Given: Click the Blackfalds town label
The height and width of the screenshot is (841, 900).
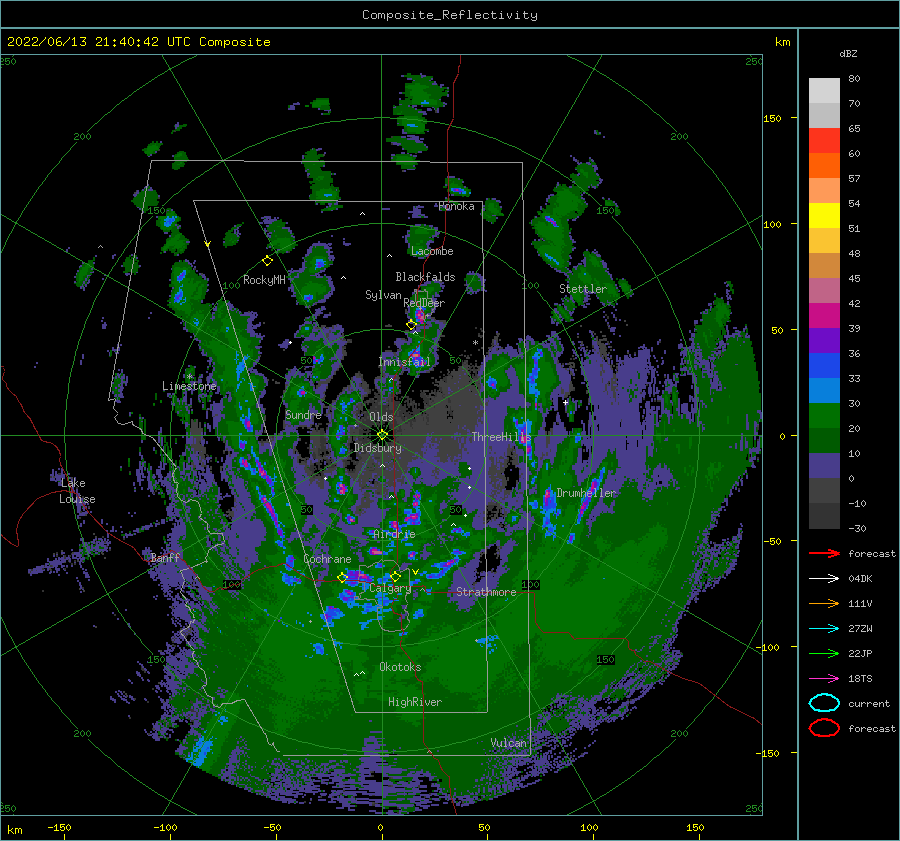Looking at the screenshot, I should point(425,277).
